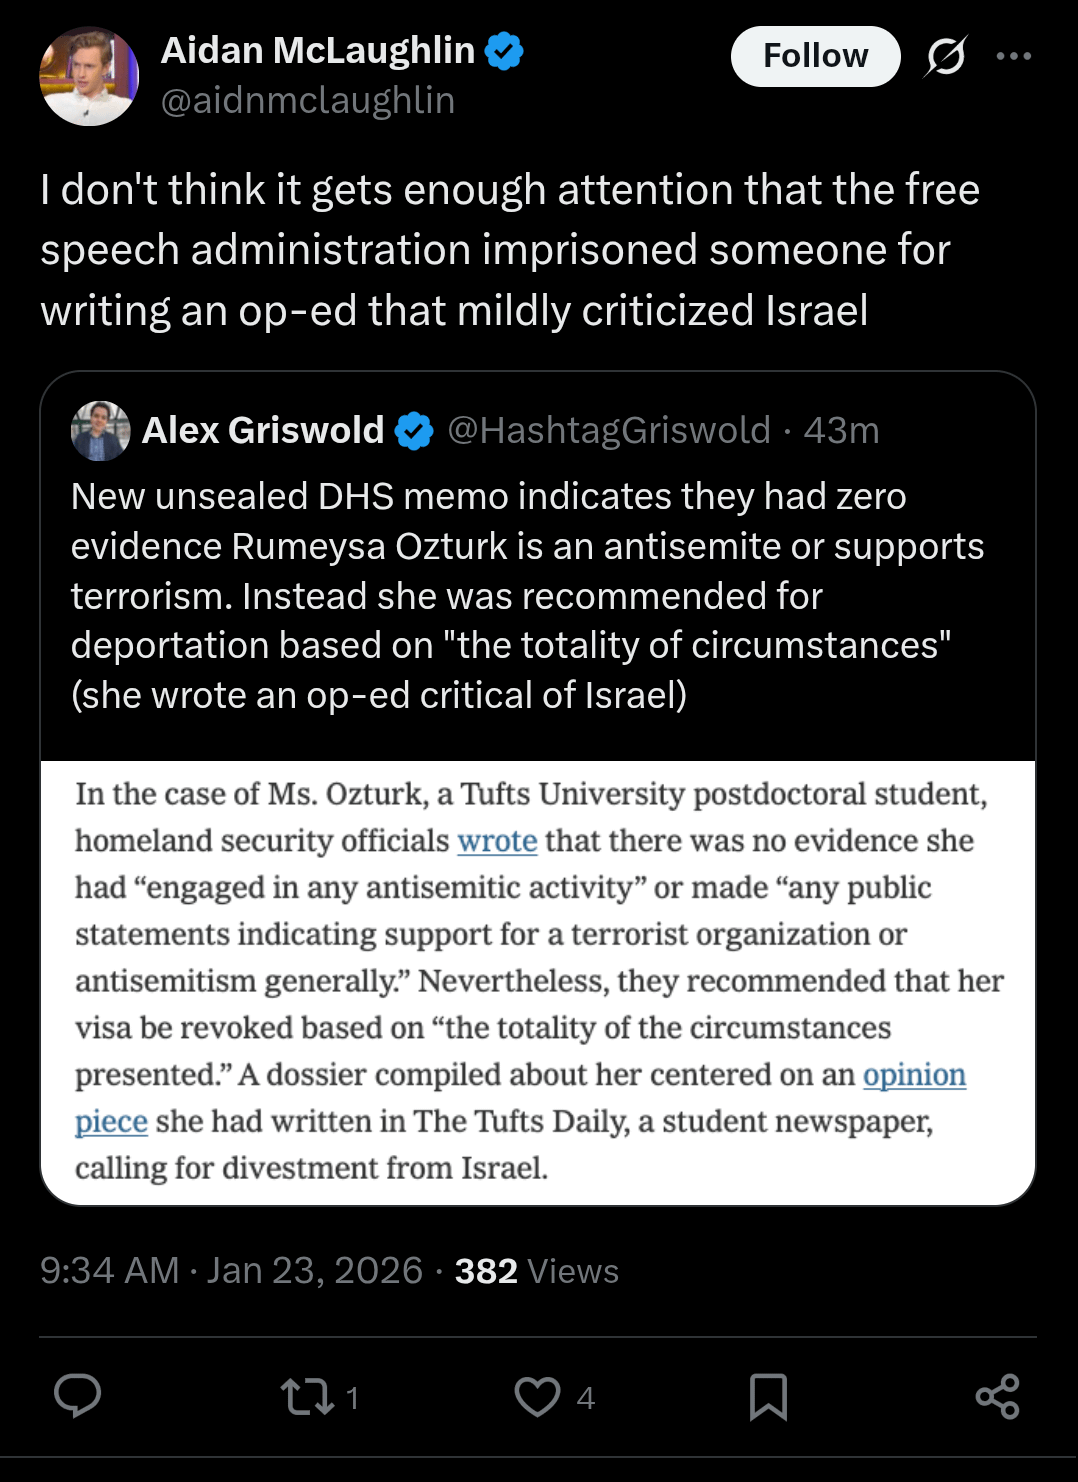The image size is (1078, 1482).
Task: Open the three-dot more options menu
Action: tap(1013, 56)
